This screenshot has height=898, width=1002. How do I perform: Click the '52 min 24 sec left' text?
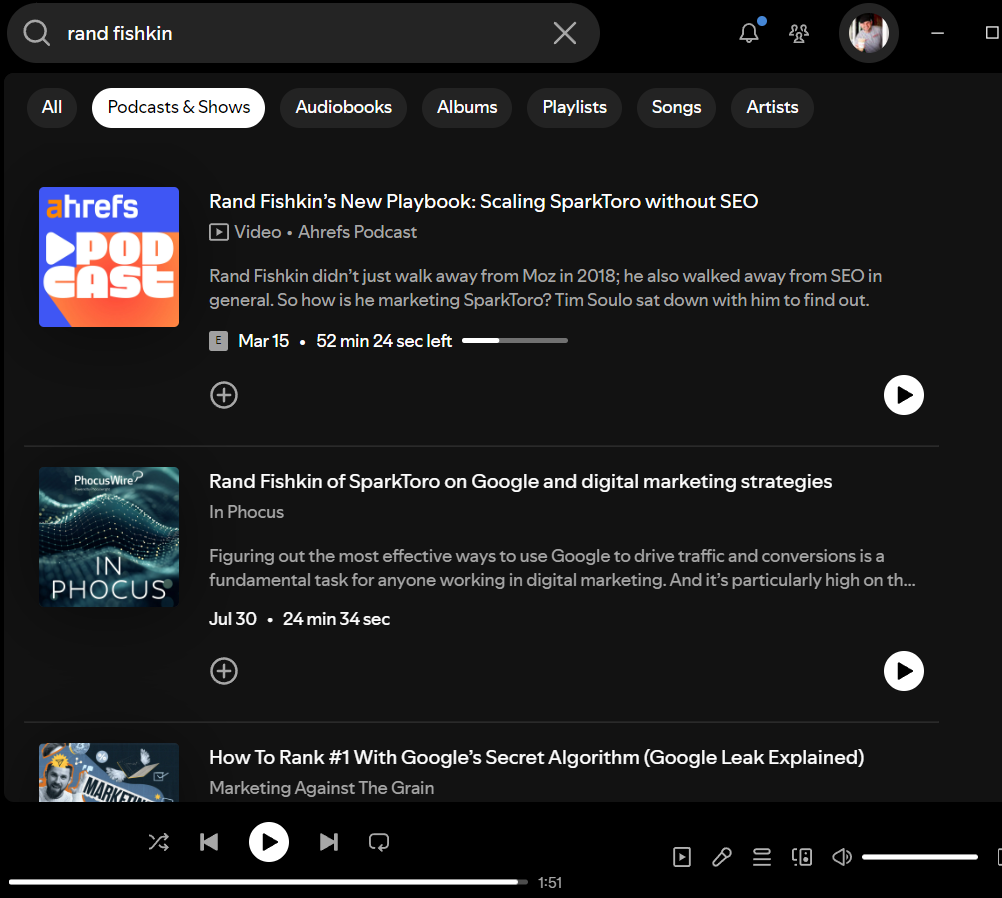pos(384,341)
